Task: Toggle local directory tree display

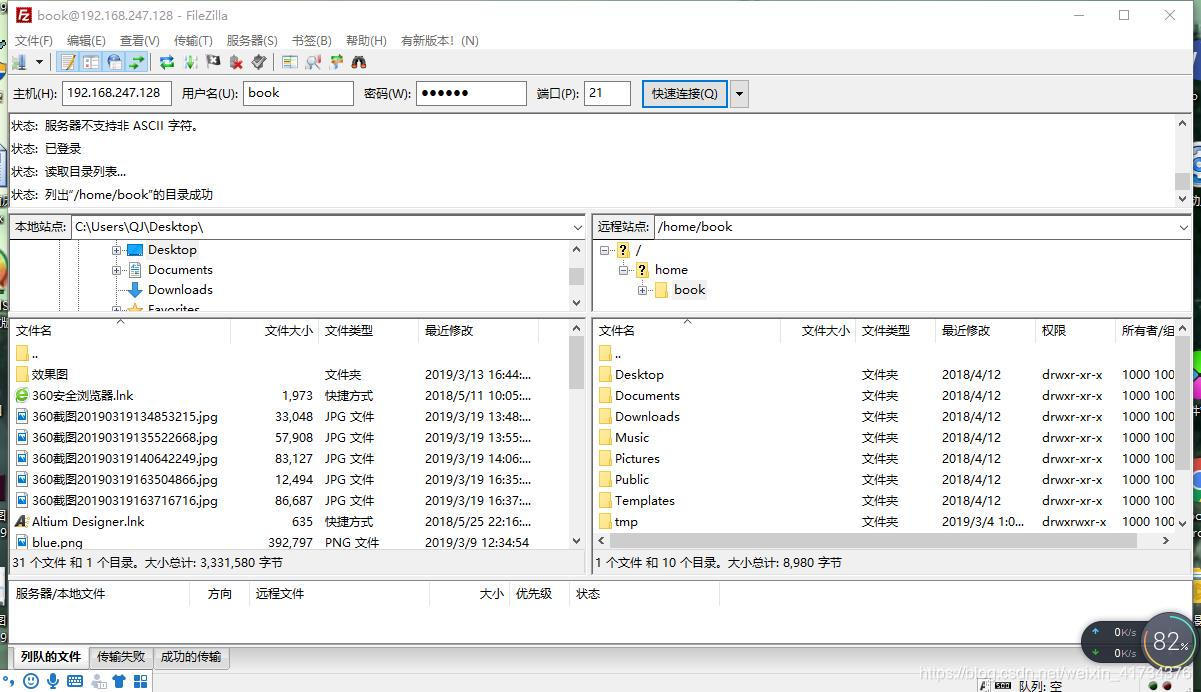Action: [x=90, y=62]
